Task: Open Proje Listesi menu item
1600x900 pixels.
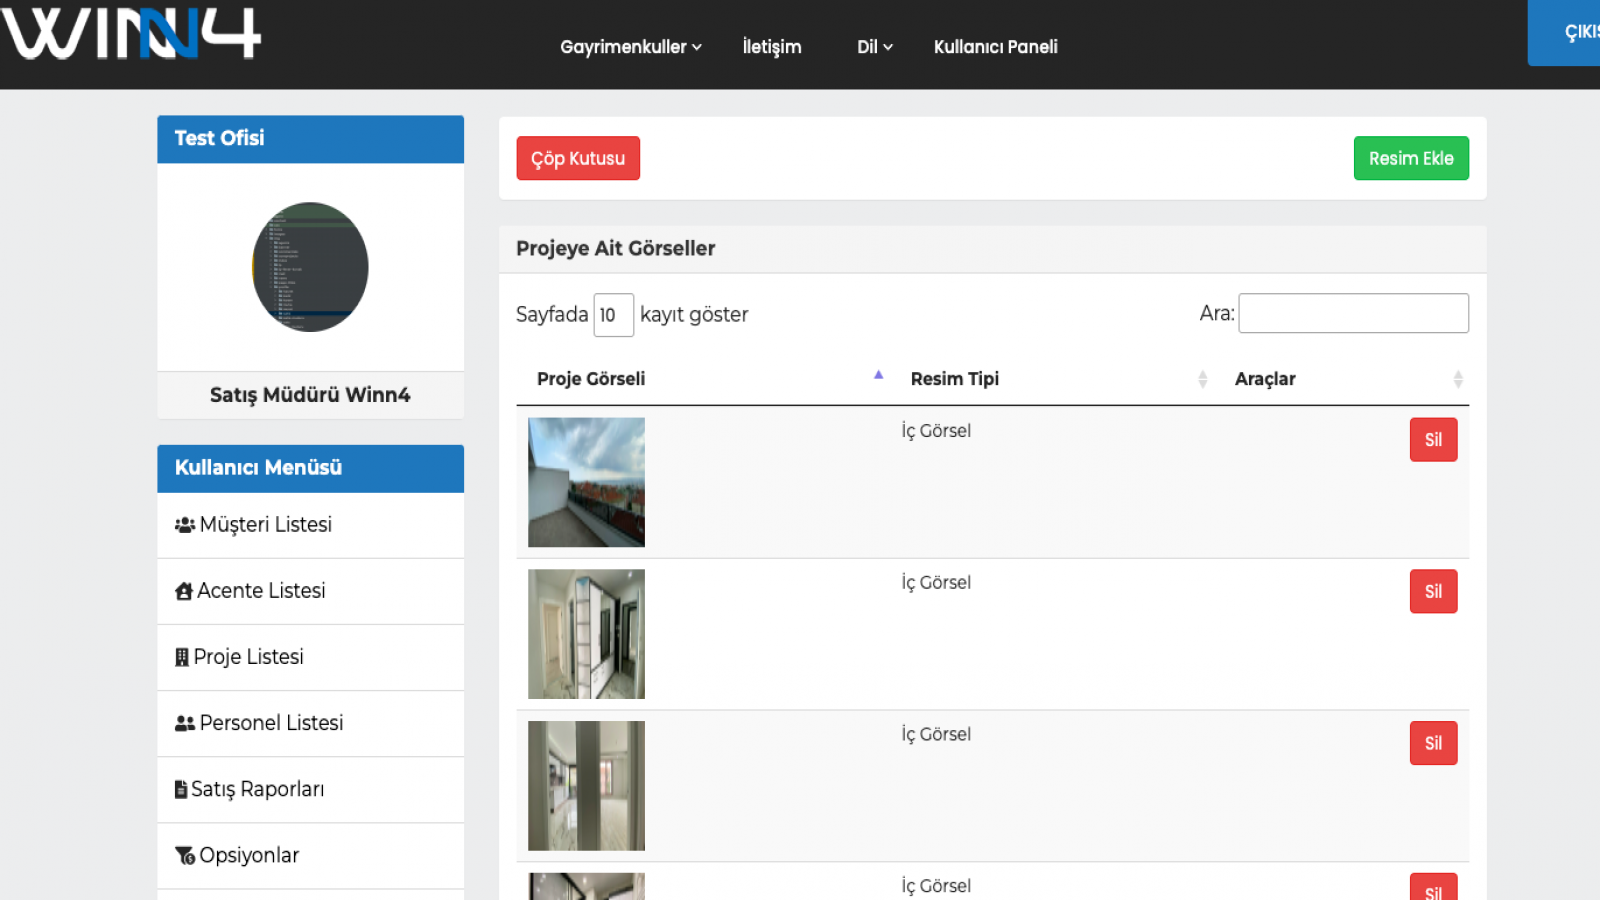Action: click(310, 657)
